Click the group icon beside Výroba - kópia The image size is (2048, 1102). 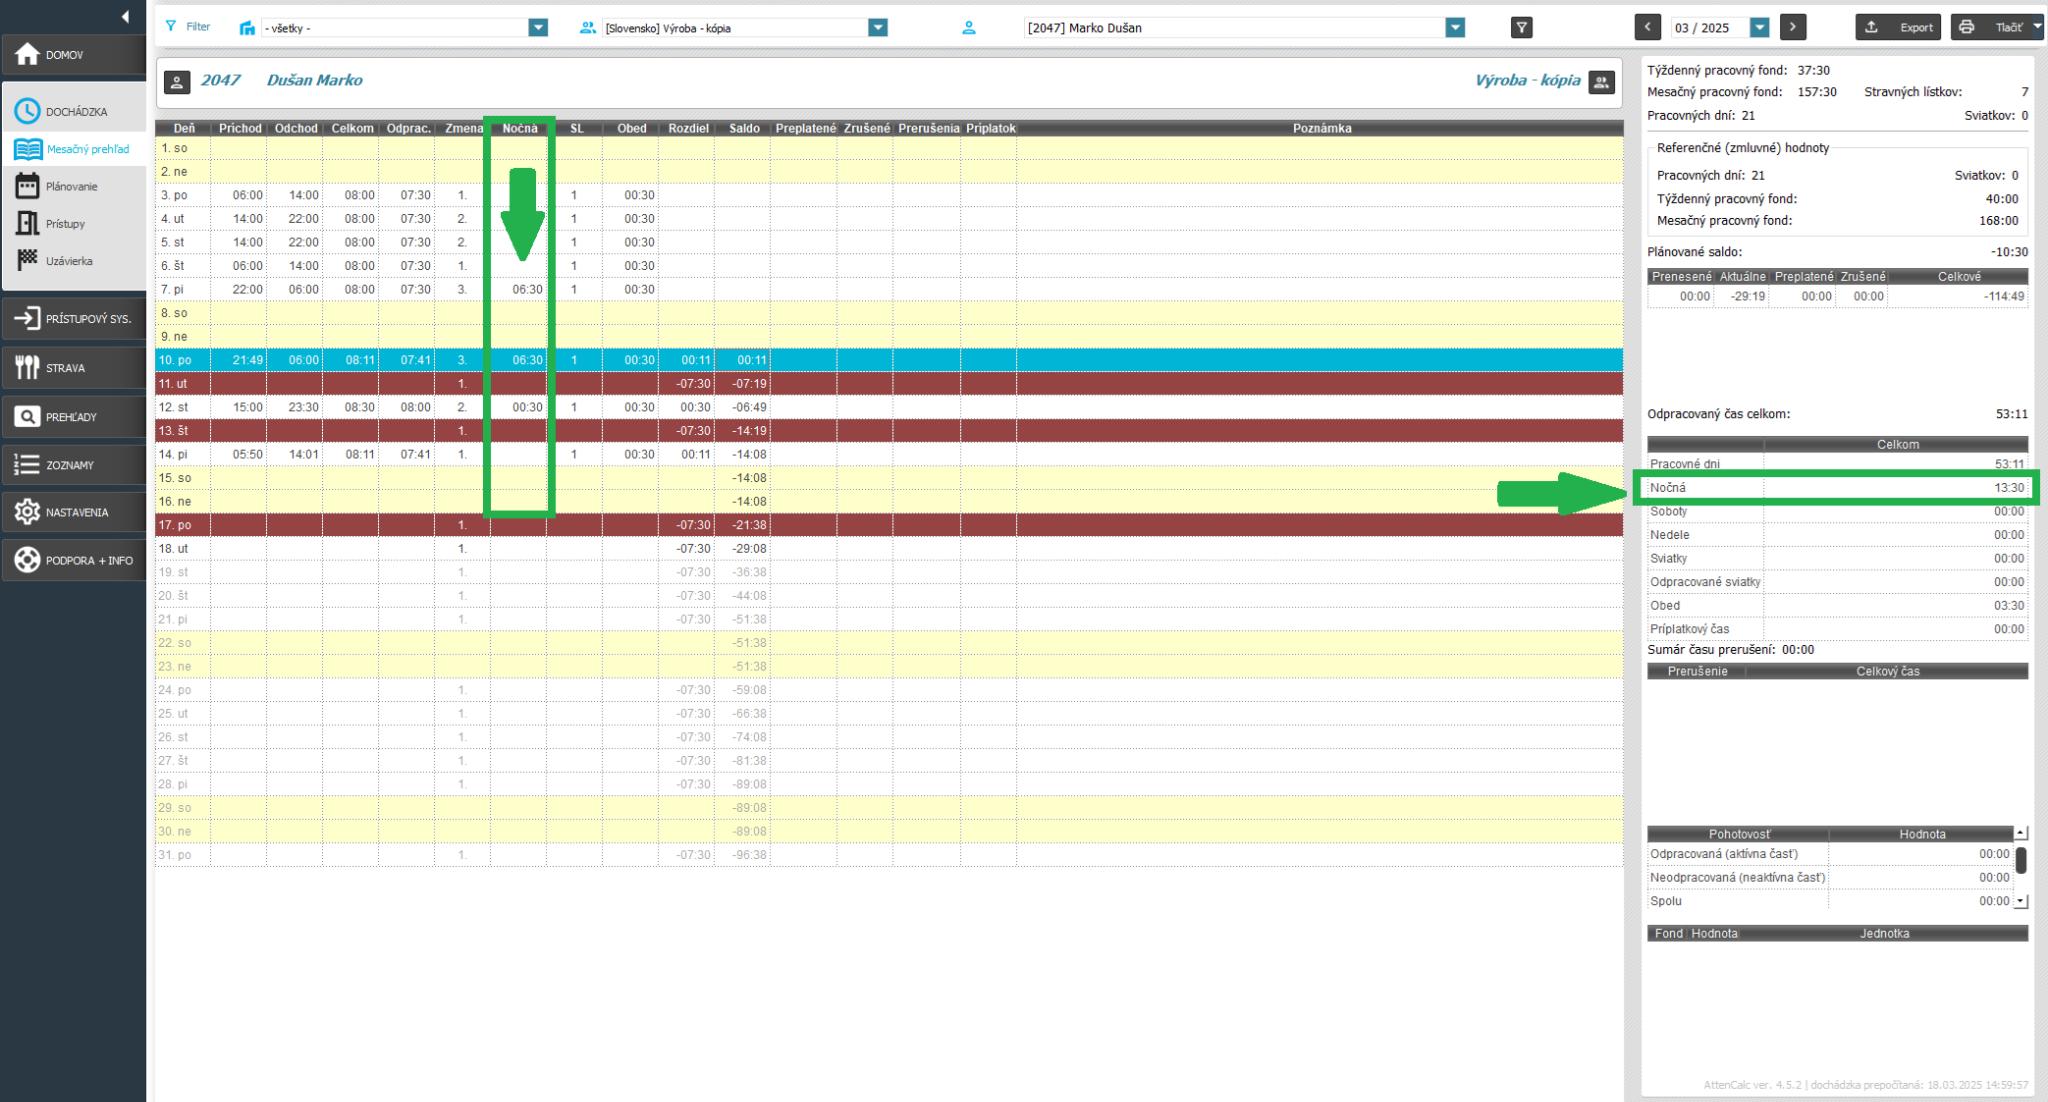(1601, 82)
